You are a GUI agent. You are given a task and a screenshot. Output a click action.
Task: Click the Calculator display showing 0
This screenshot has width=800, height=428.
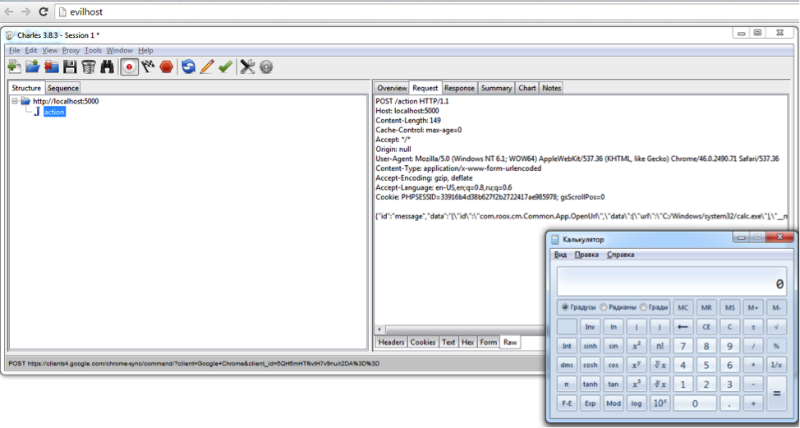tap(671, 281)
